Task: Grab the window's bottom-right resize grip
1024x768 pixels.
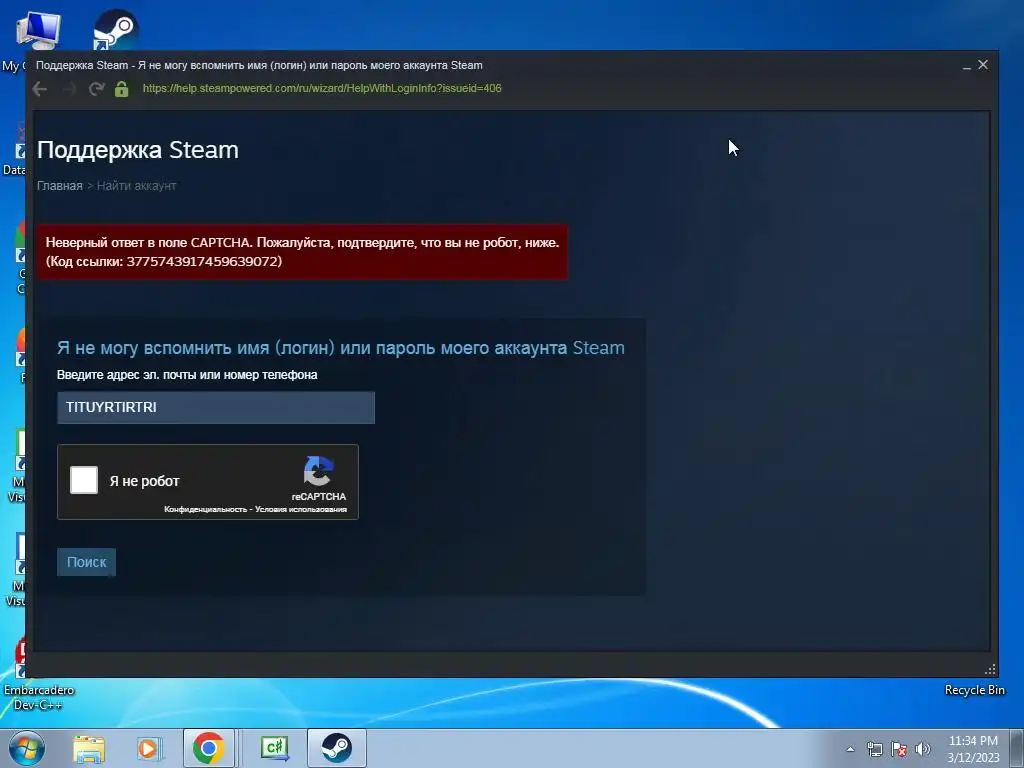Action: click(x=990, y=669)
